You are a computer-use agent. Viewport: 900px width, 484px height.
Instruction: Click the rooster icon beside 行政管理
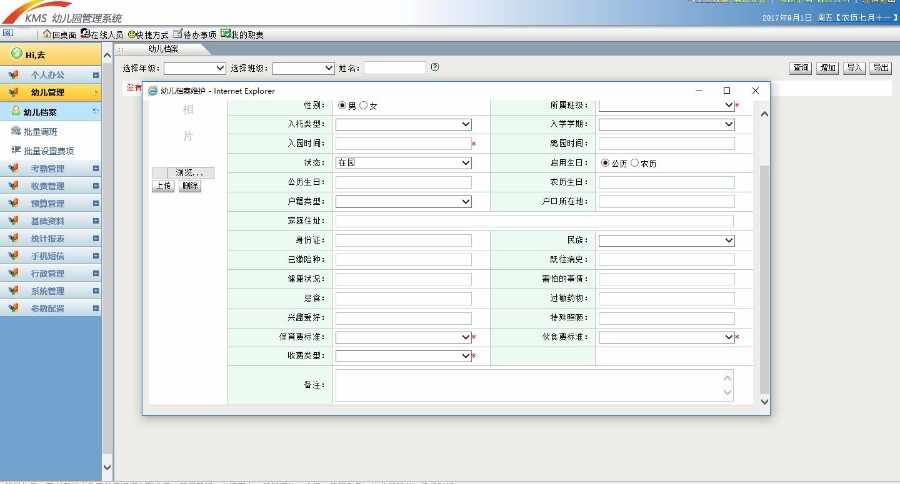click(x=13, y=273)
